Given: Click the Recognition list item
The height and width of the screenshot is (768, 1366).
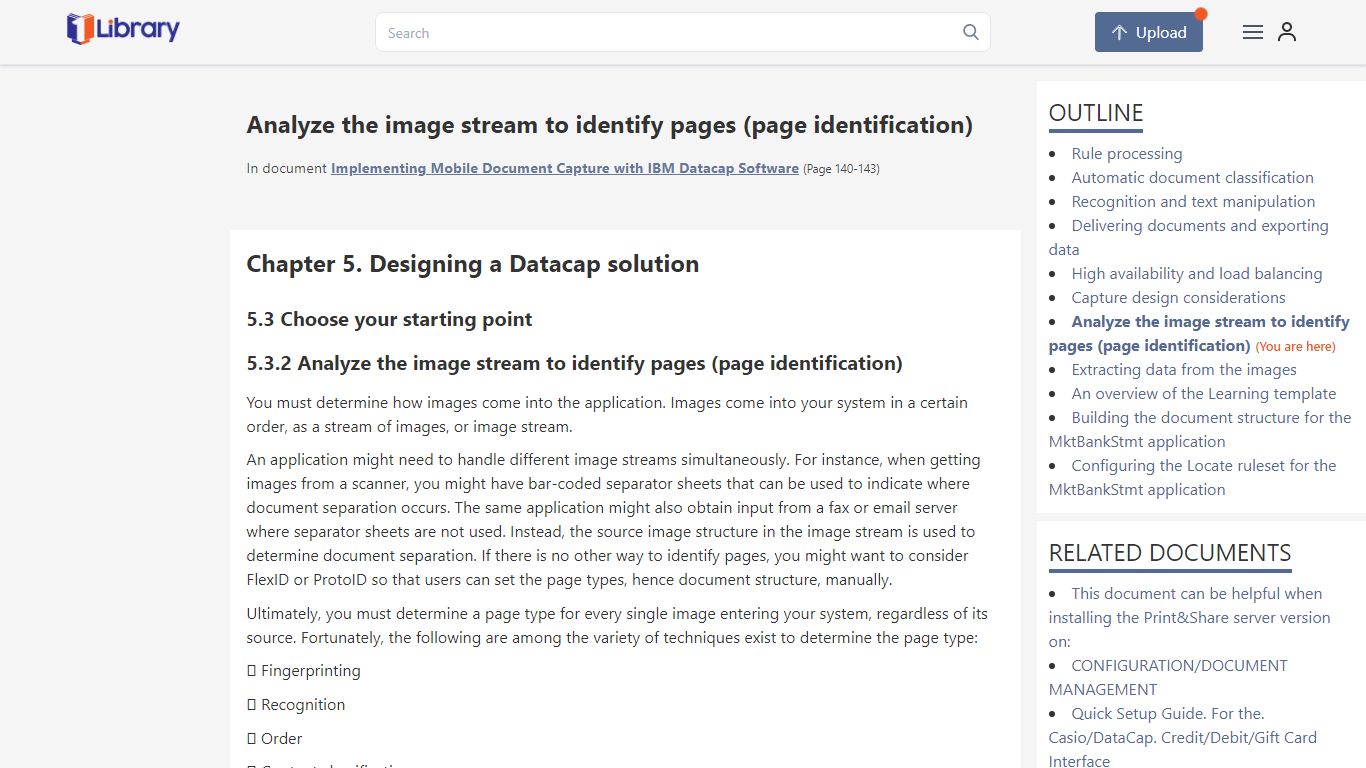Looking at the screenshot, I should [296, 705].
